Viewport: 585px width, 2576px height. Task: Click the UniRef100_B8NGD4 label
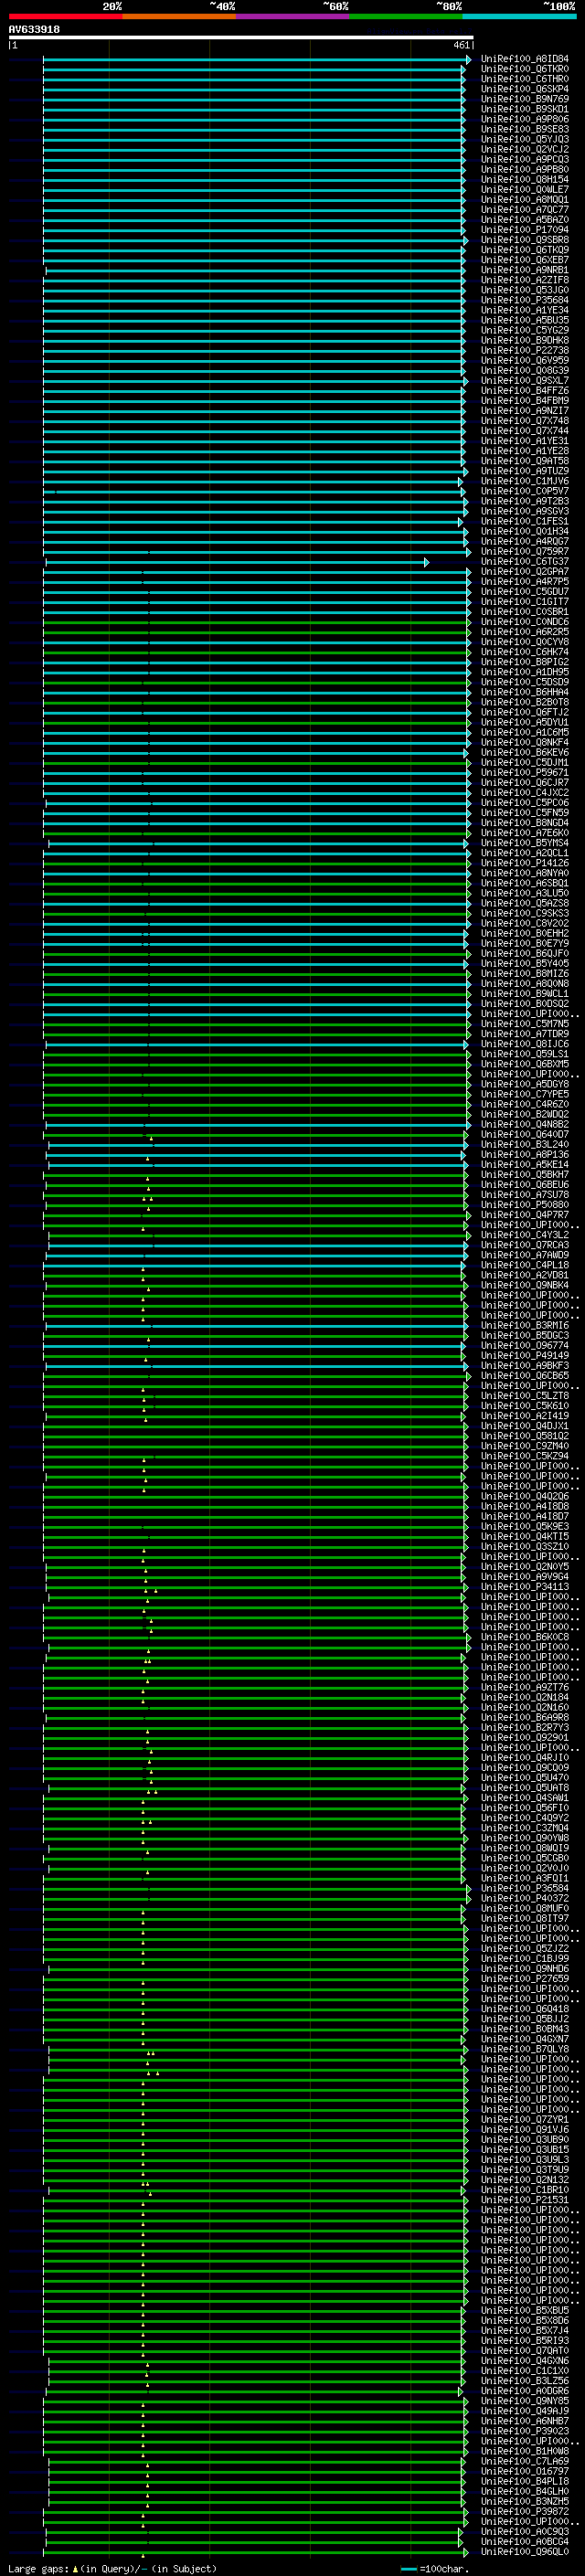point(525,823)
